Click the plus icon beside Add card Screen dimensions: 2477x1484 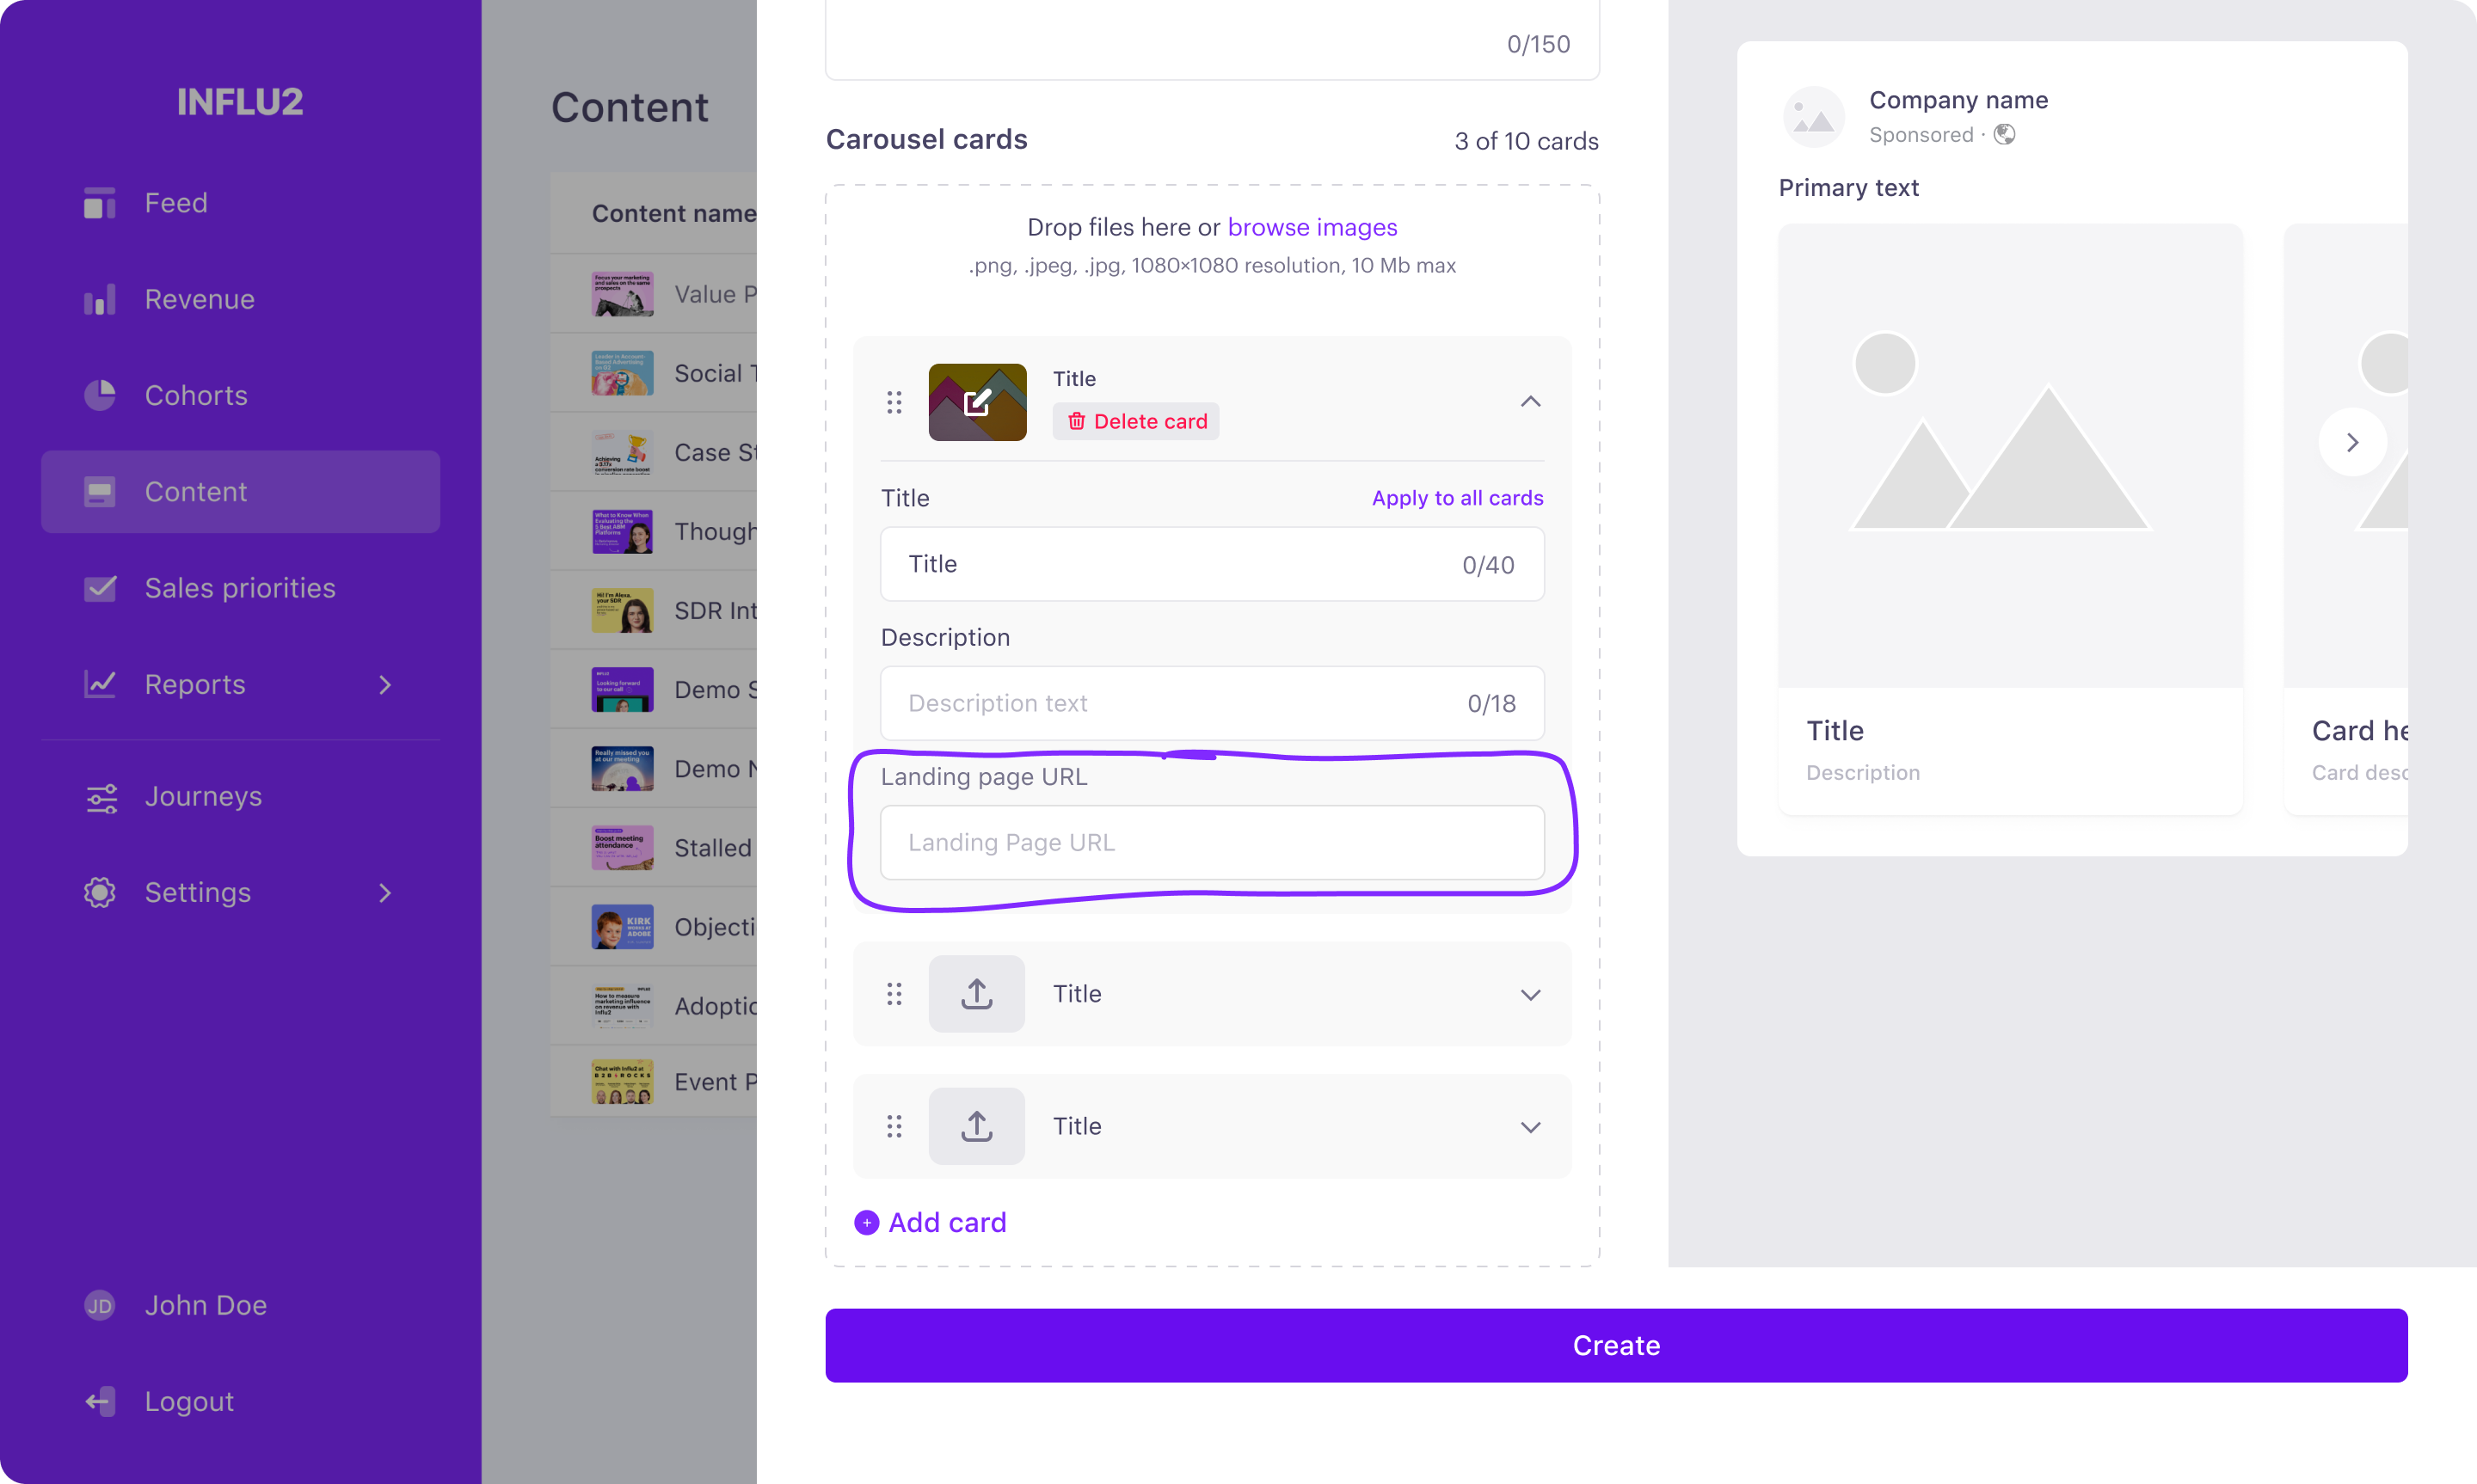click(x=866, y=1222)
